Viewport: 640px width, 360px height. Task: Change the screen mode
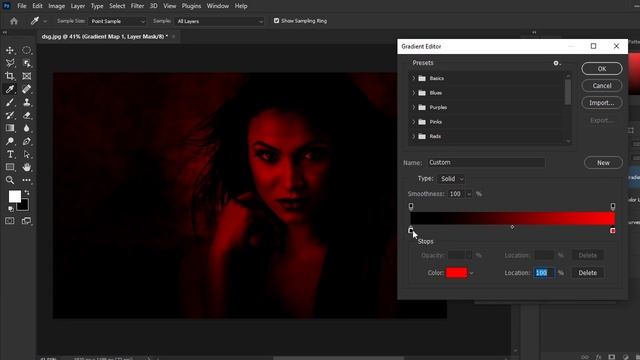[x=27, y=221]
